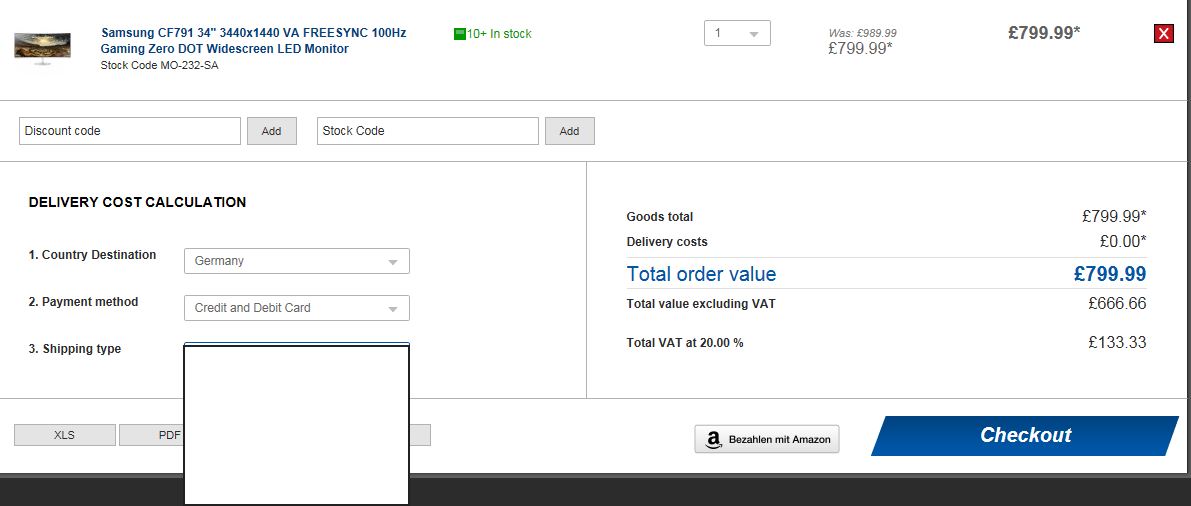This screenshot has width=1191, height=506.
Task: Open the quantity dropdown showing 1
Action: point(737,33)
